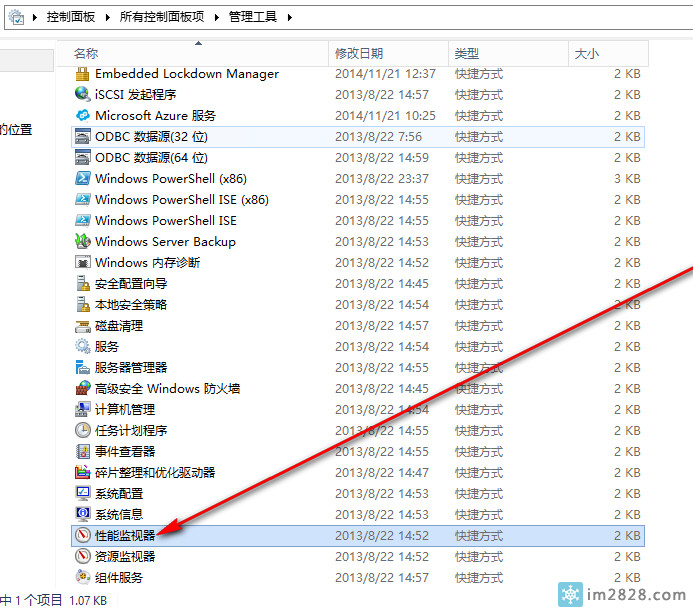Select the 服务器管理器 name text
Image resolution: width=693 pixels, height=612 pixels.
pyautogui.click(x=131, y=368)
